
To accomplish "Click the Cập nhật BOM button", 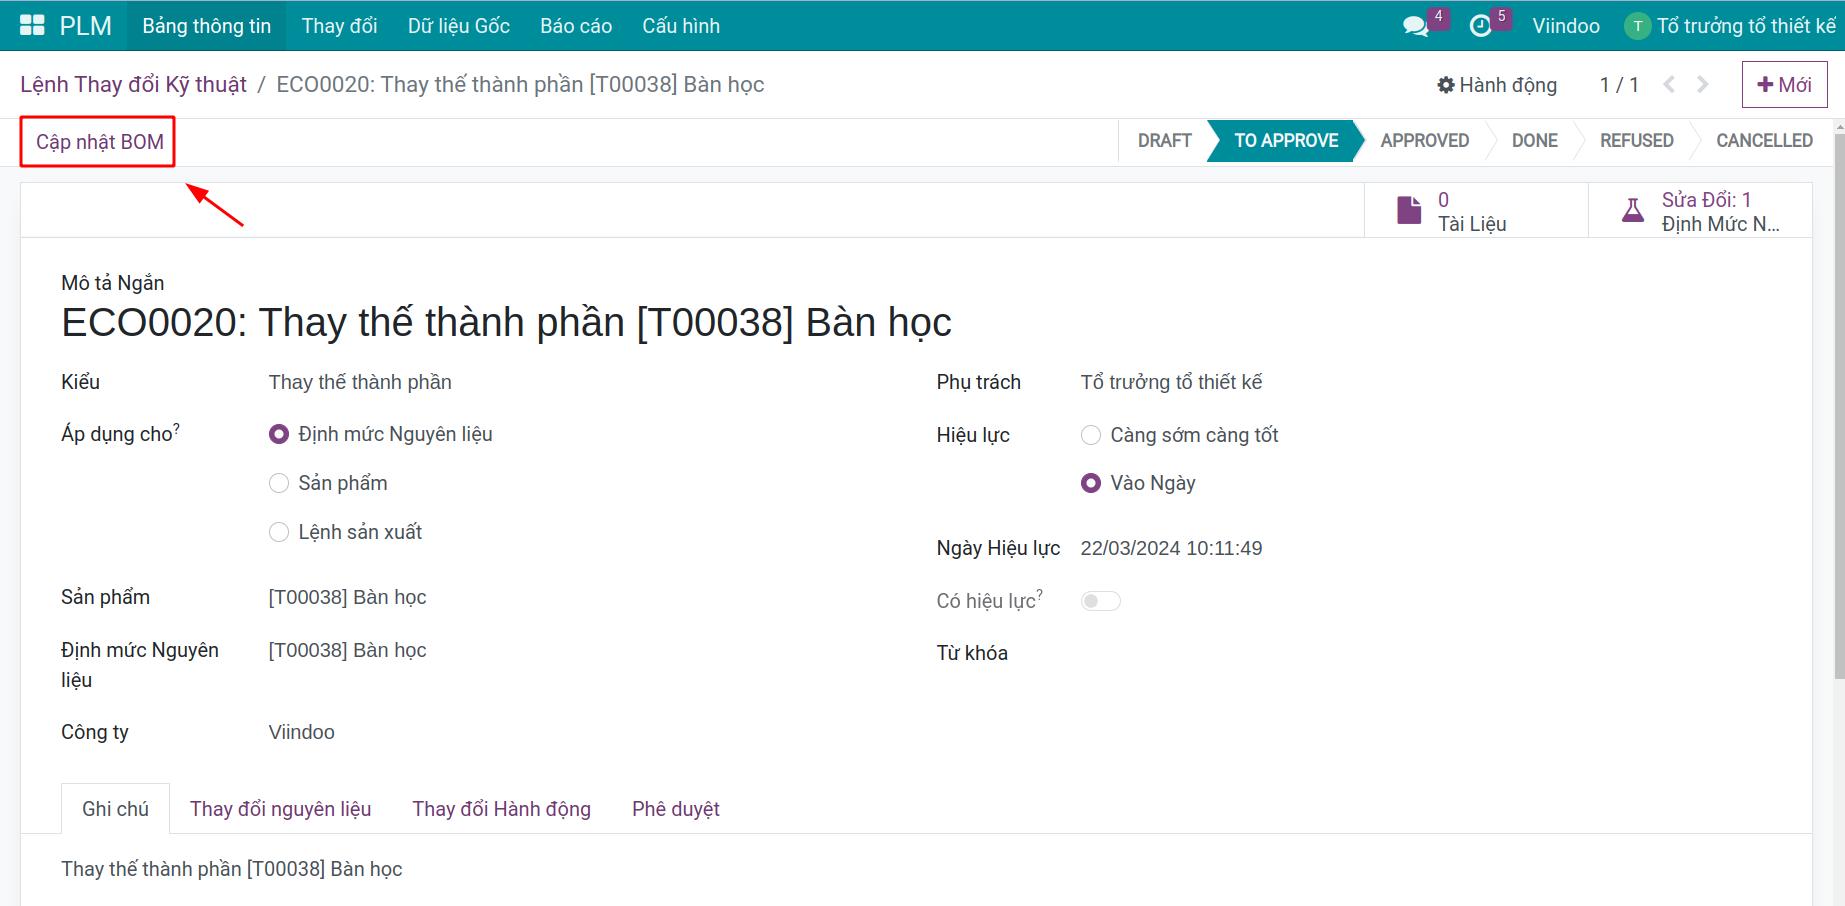I will pyautogui.click(x=99, y=142).
